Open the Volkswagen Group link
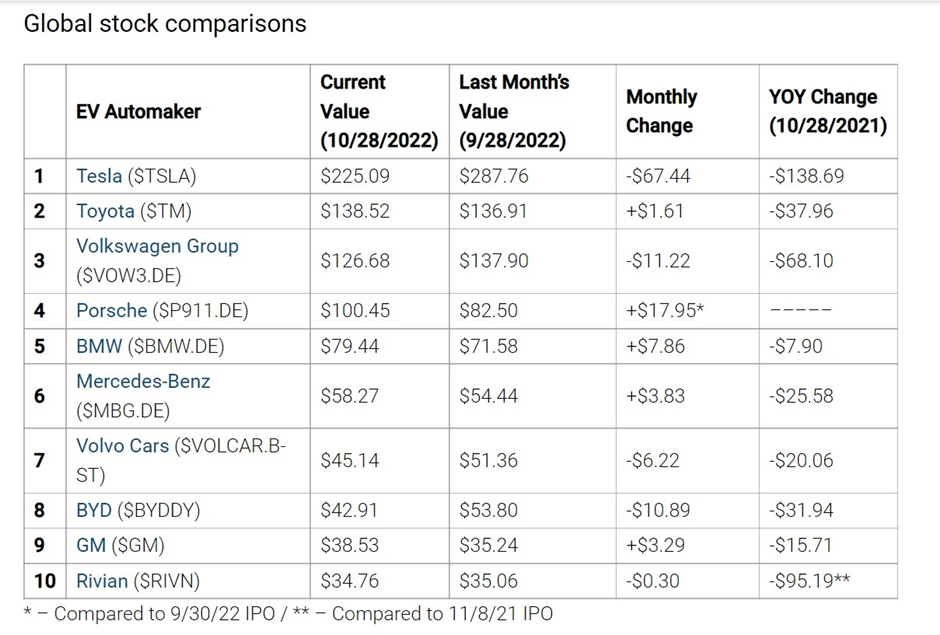The image size is (940, 635). [157, 246]
